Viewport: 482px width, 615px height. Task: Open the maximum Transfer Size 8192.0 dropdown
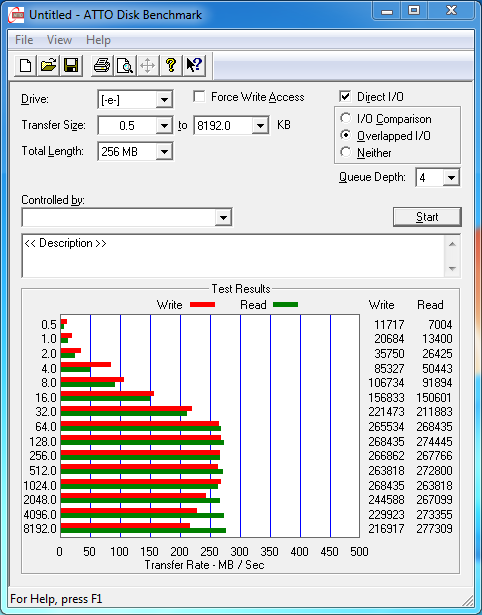(x=260, y=126)
